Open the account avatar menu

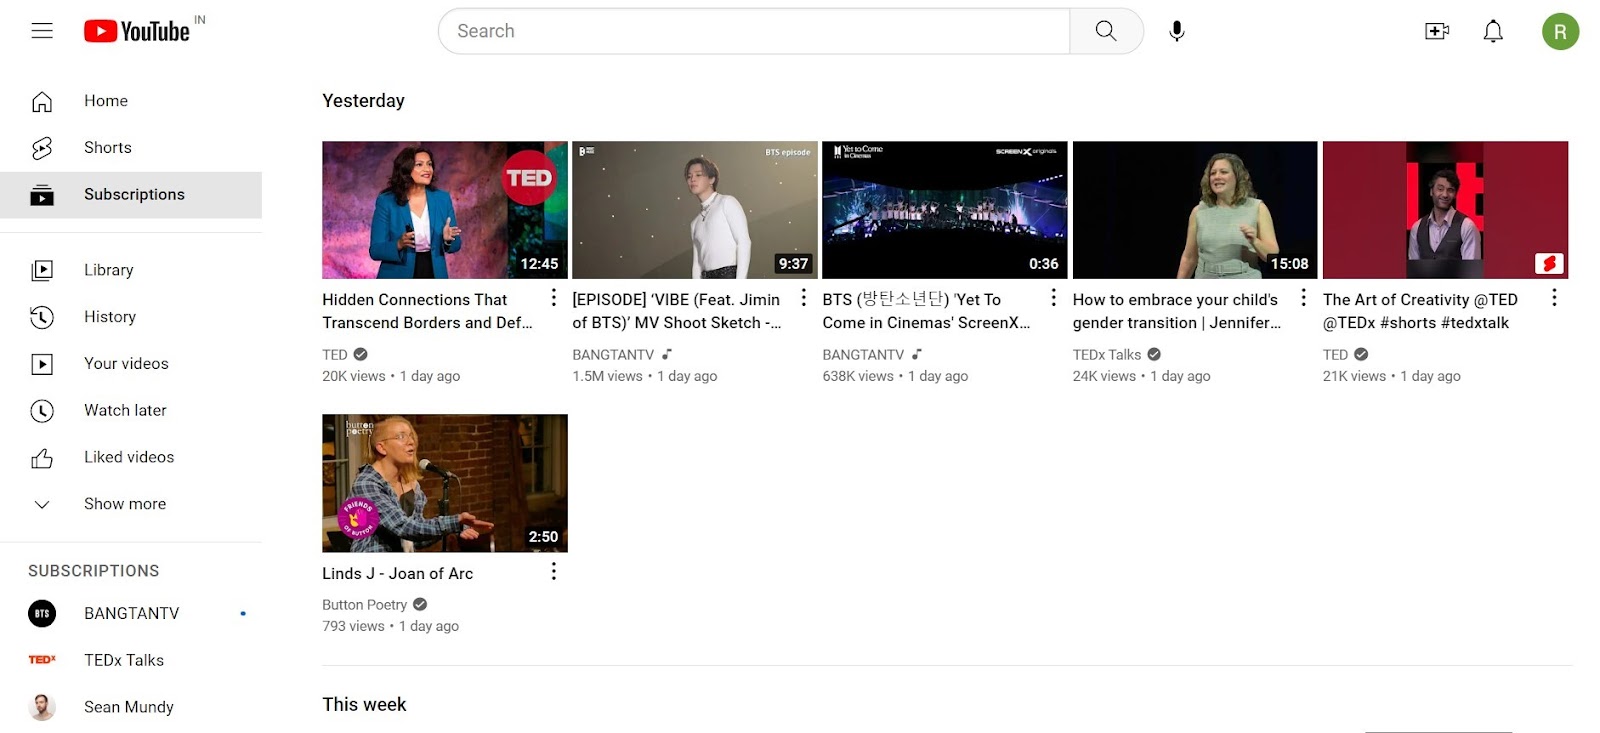click(x=1560, y=32)
